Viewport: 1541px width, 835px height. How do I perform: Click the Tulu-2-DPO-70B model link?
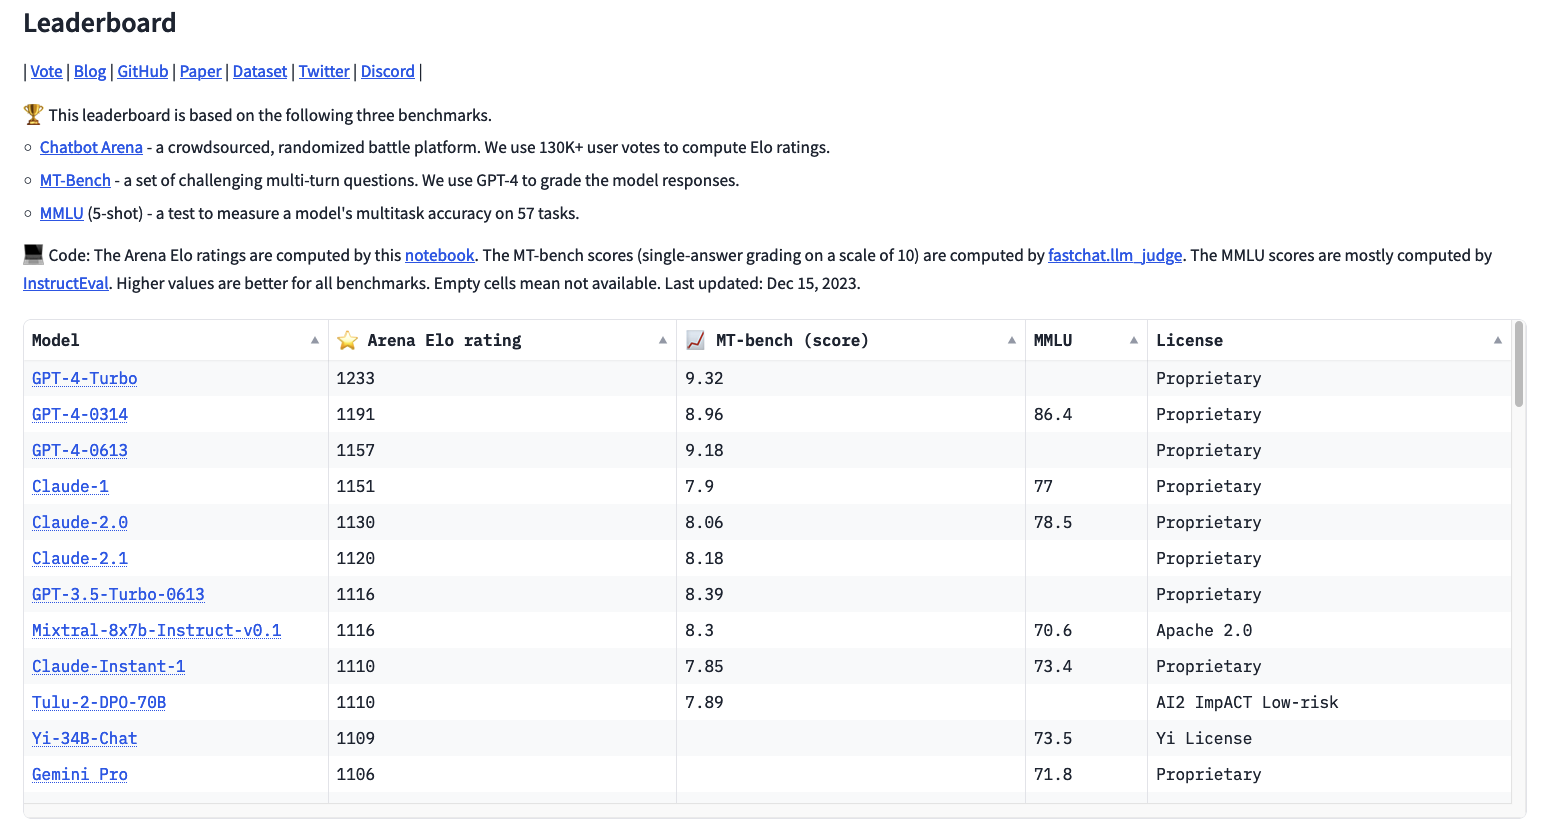coord(99,703)
